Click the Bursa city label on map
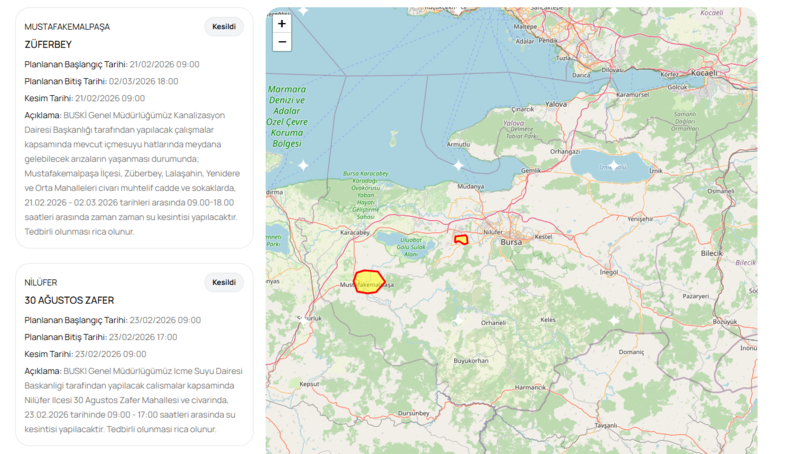Image resolution: width=800 pixels, height=454 pixels. tap(511, 242)
